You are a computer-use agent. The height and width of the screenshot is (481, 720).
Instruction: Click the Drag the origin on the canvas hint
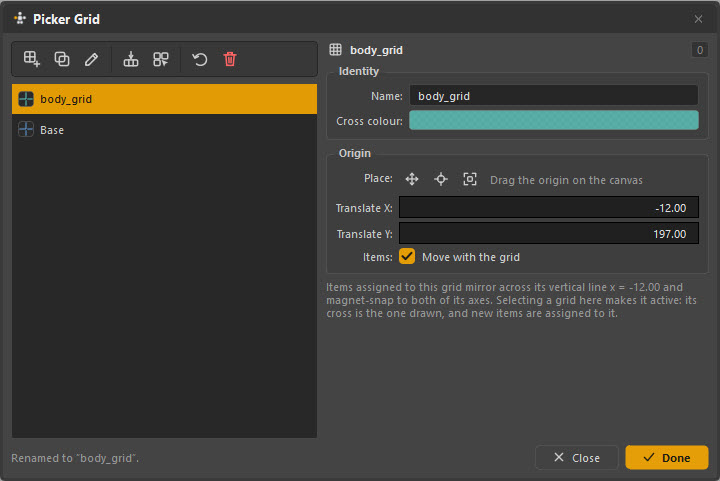pyautogui.click(x=566, y=180)
